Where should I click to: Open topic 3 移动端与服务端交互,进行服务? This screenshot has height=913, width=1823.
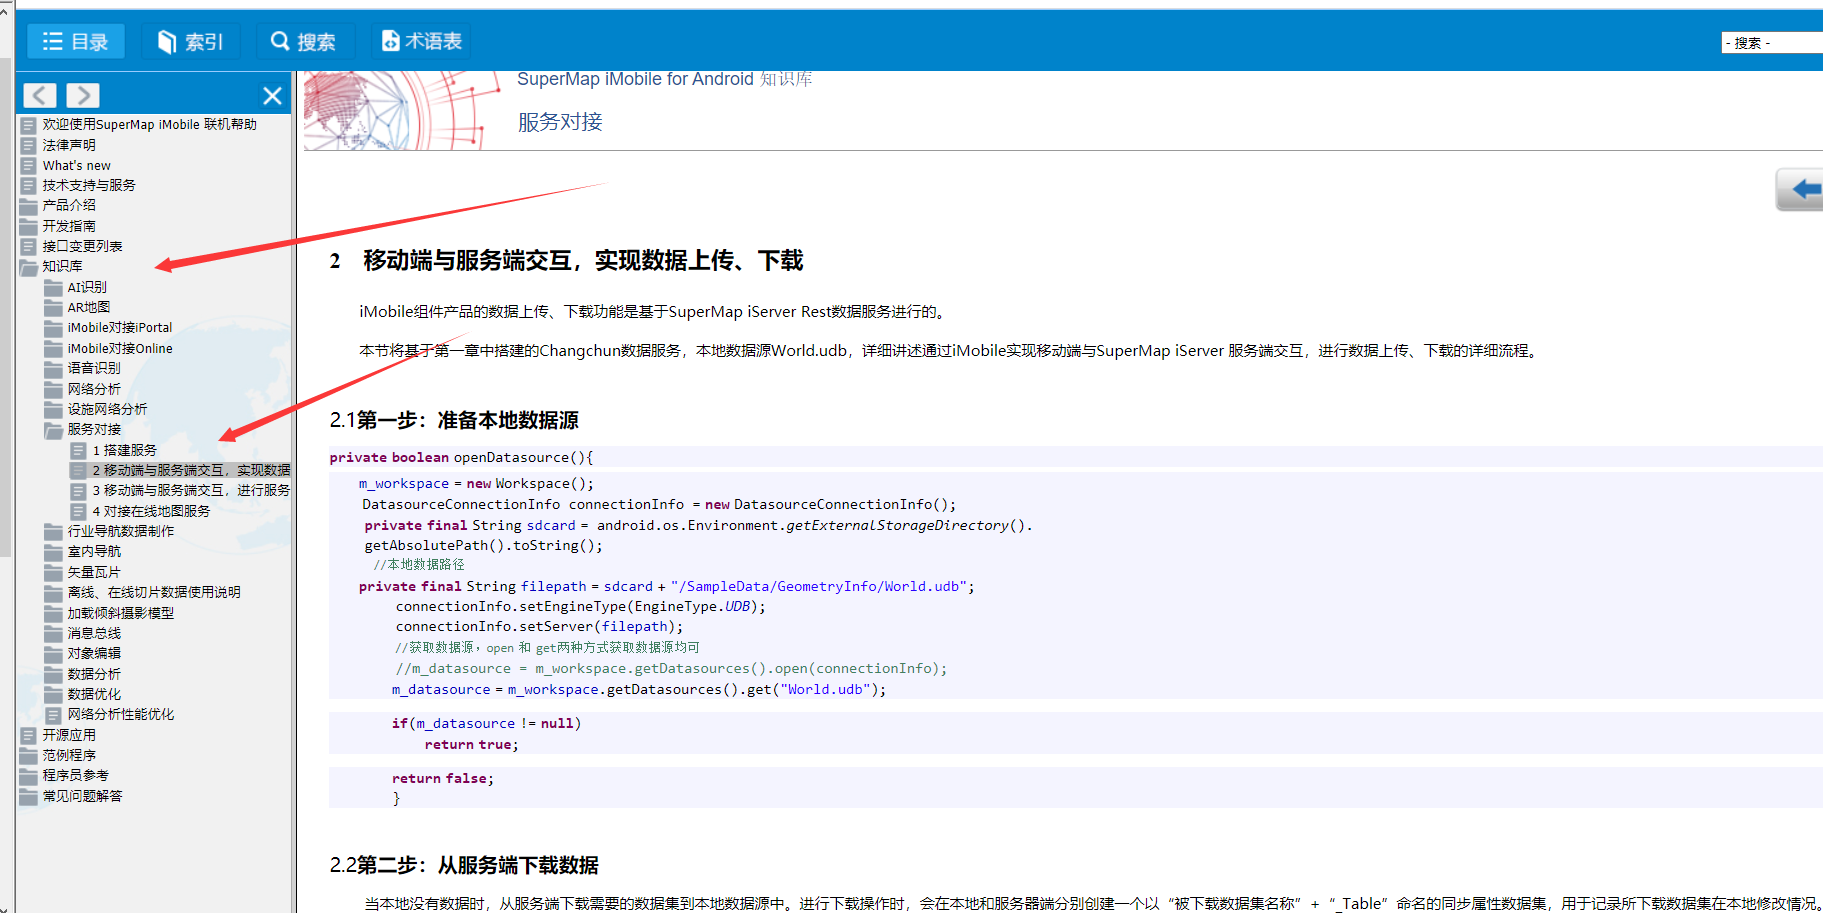click(x=191, y=490)
